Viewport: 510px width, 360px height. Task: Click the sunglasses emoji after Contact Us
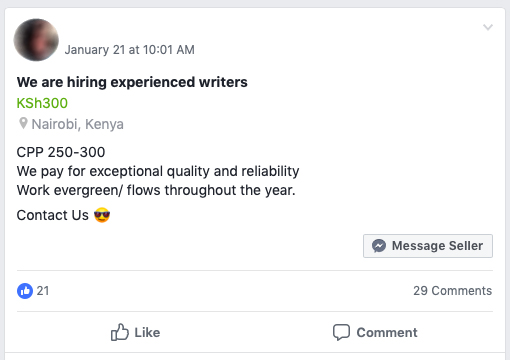click(x=102, y=215)
